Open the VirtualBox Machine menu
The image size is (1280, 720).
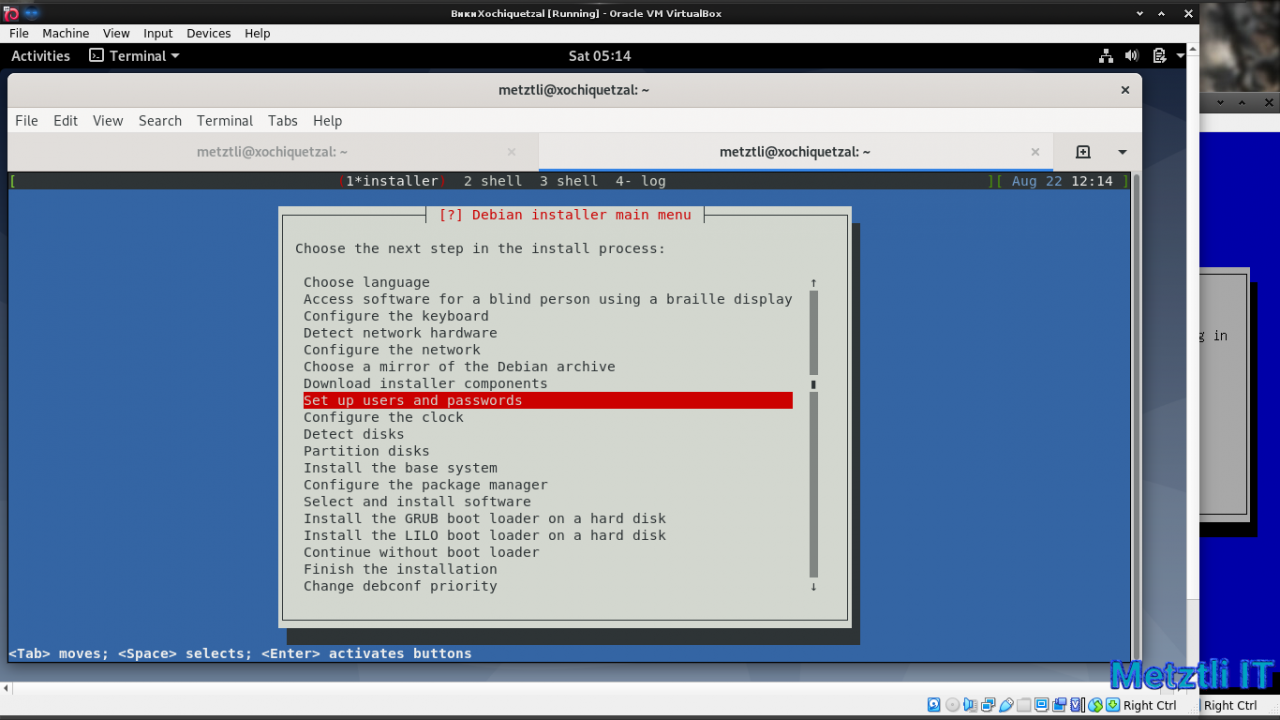point(66,33)
